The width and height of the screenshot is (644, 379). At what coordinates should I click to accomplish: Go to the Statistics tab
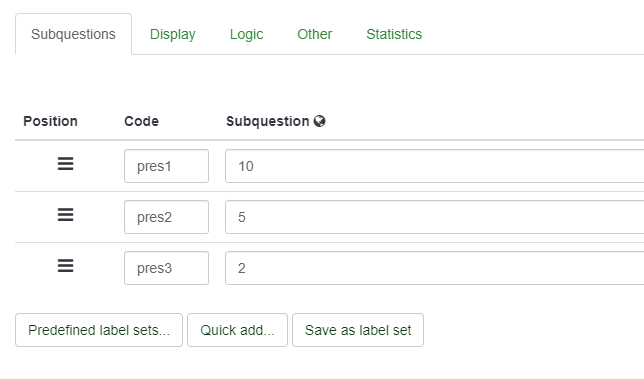[x=394, y=34]
